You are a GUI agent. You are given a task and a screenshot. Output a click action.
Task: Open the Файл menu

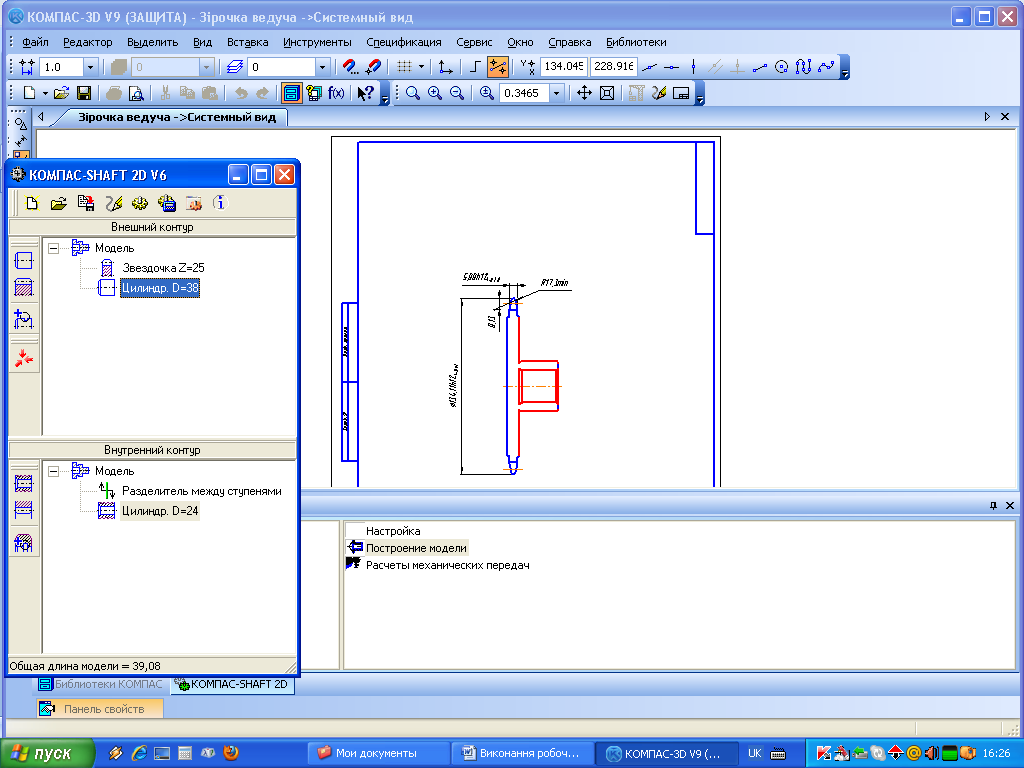(35, 42)
